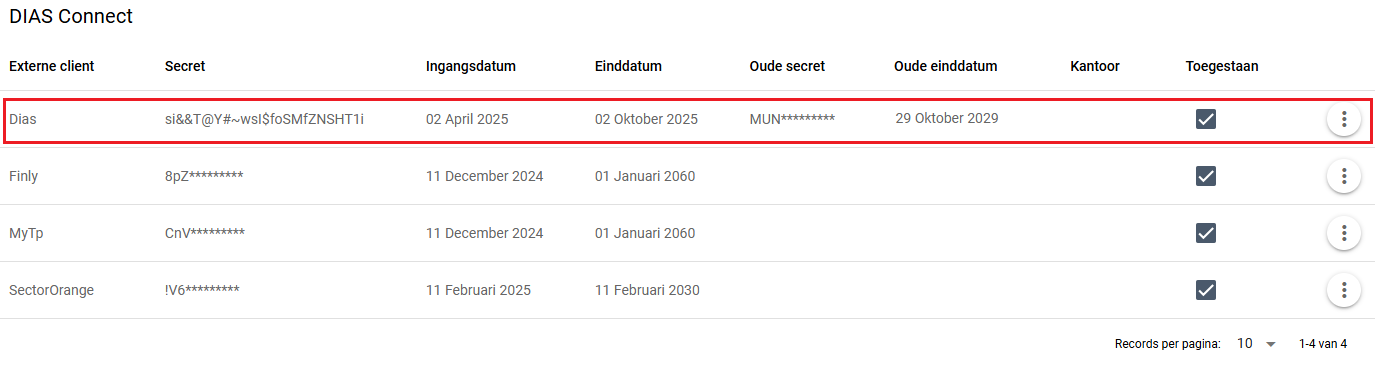
Task: Sort by the Ingangsdatum column header
Action: (x=471, y=66)
